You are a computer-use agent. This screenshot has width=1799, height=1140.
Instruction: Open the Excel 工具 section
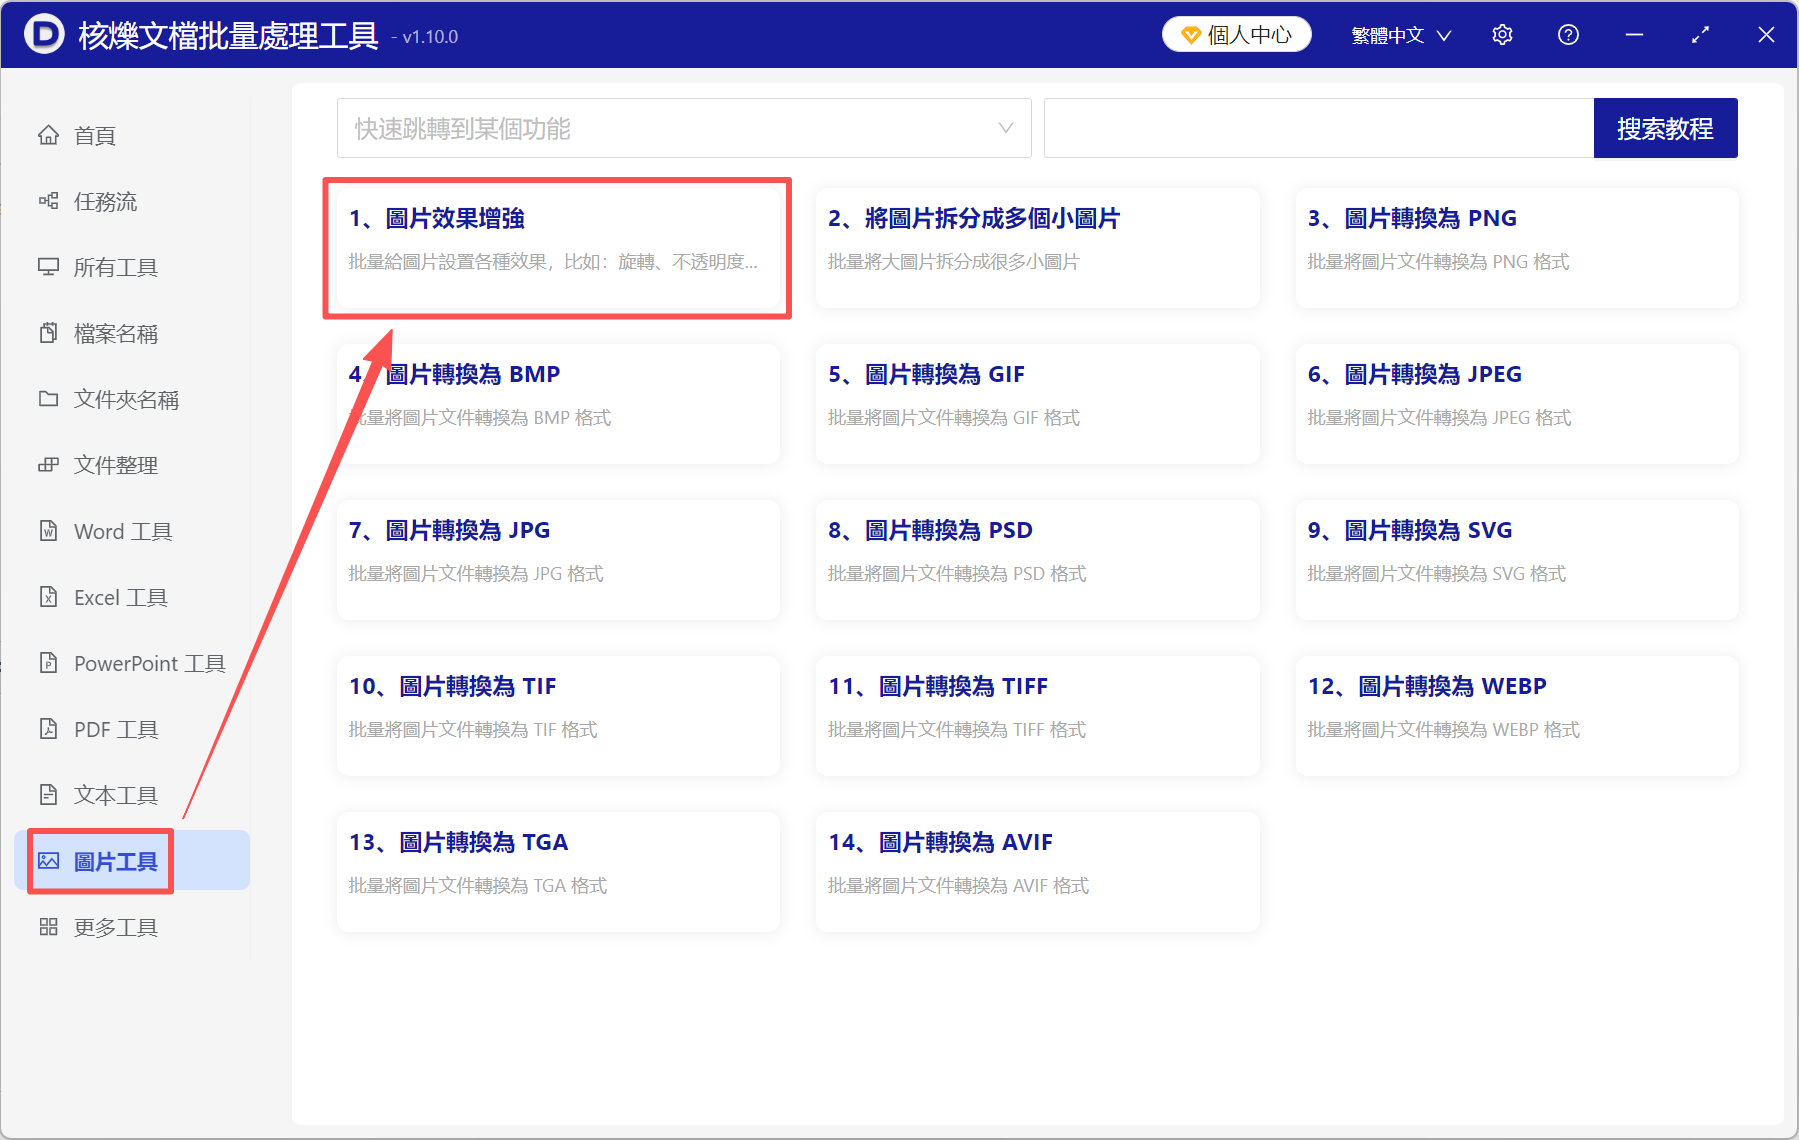pos(118,597)
